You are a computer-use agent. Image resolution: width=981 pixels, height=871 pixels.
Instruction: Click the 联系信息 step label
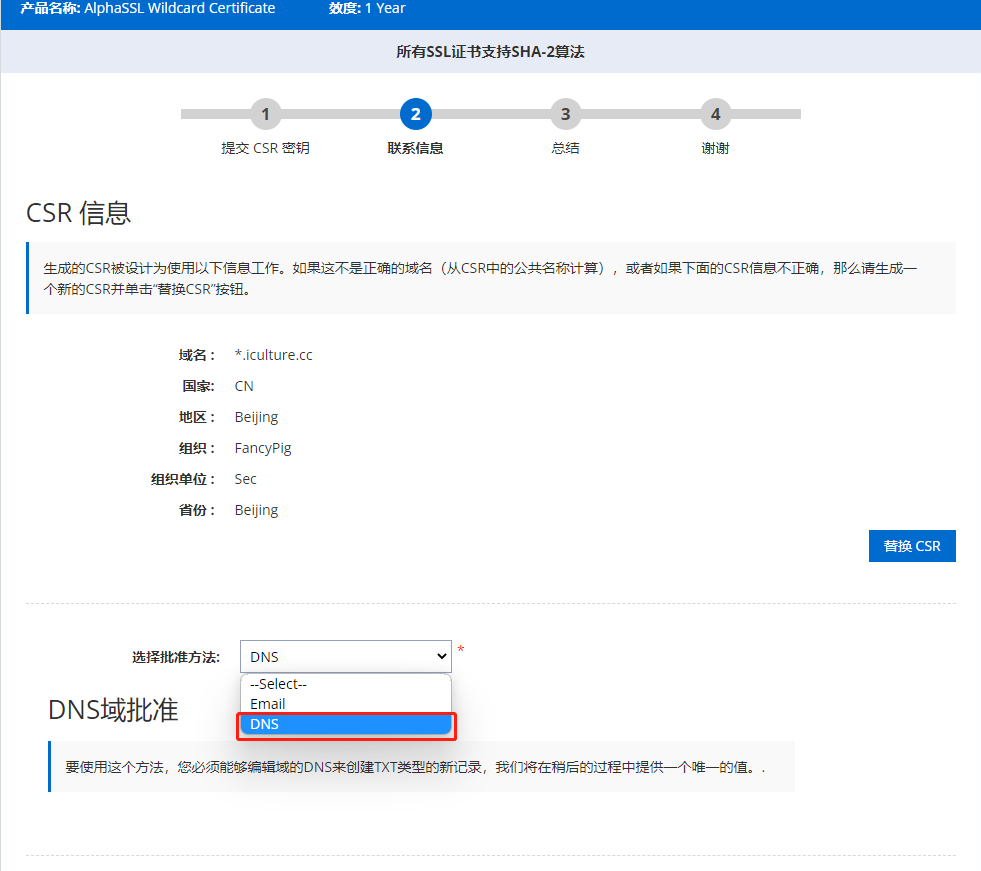(x=415, y=148)
